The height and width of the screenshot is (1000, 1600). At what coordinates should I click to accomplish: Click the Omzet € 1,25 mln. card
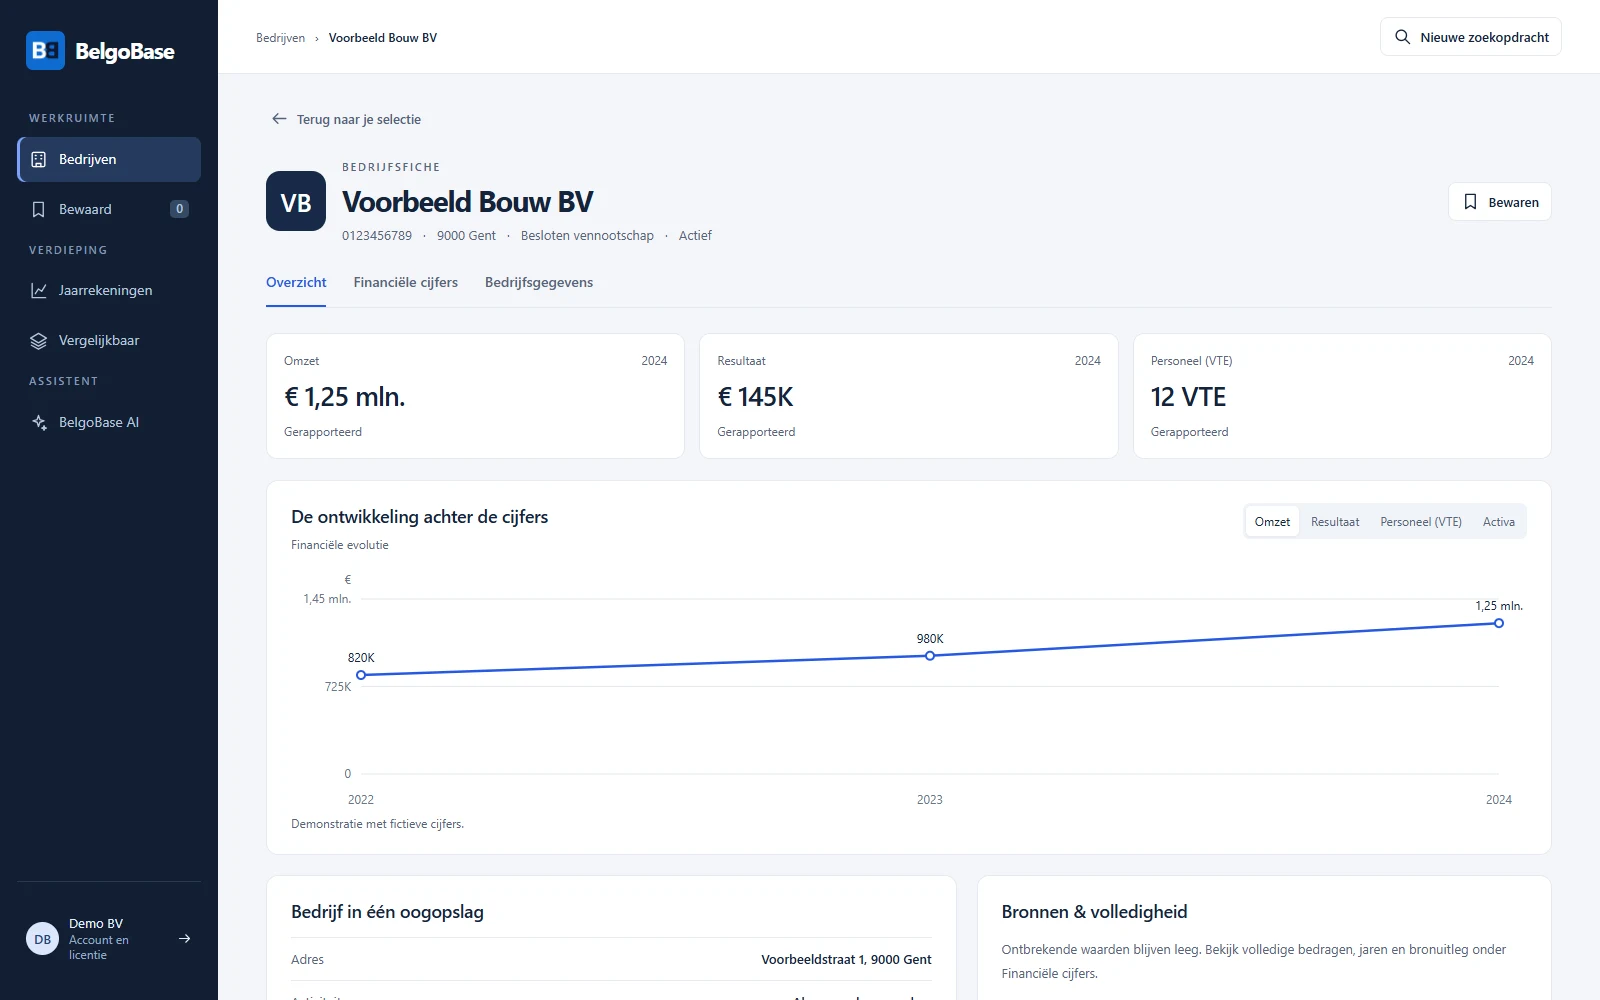point(475,396)
